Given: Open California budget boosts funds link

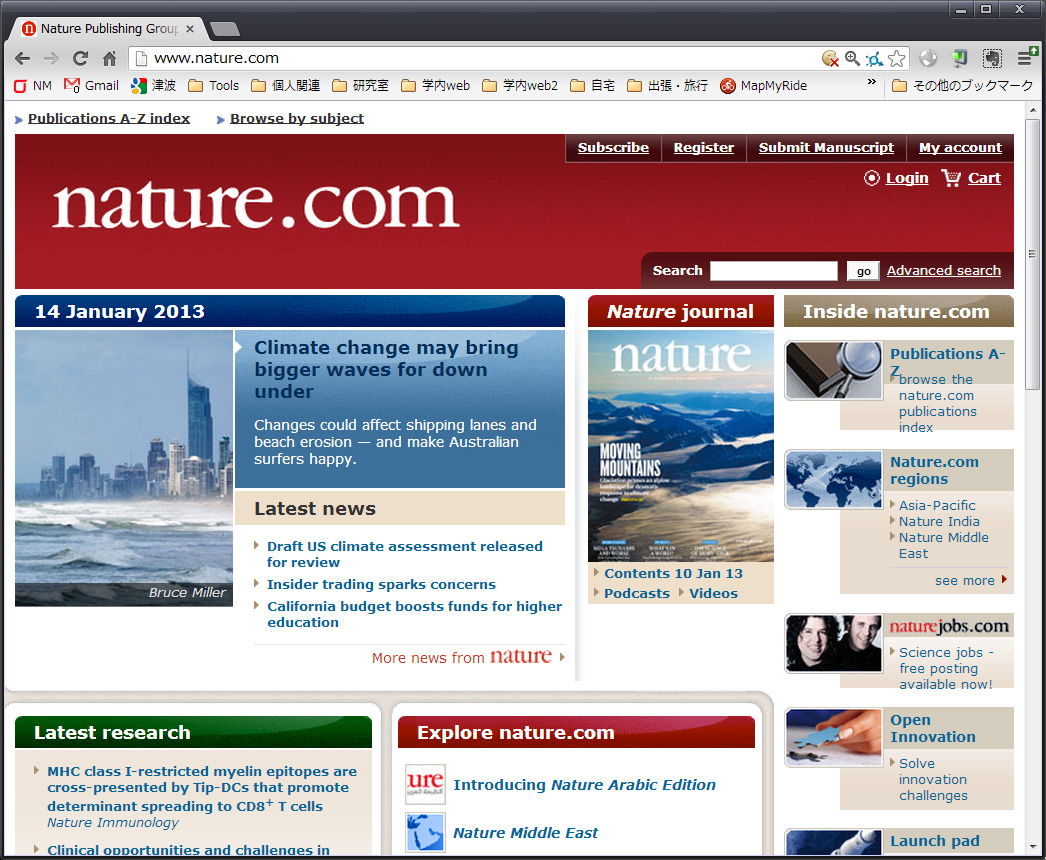Looking at the screenshot, I should click(x=414, y=614).
